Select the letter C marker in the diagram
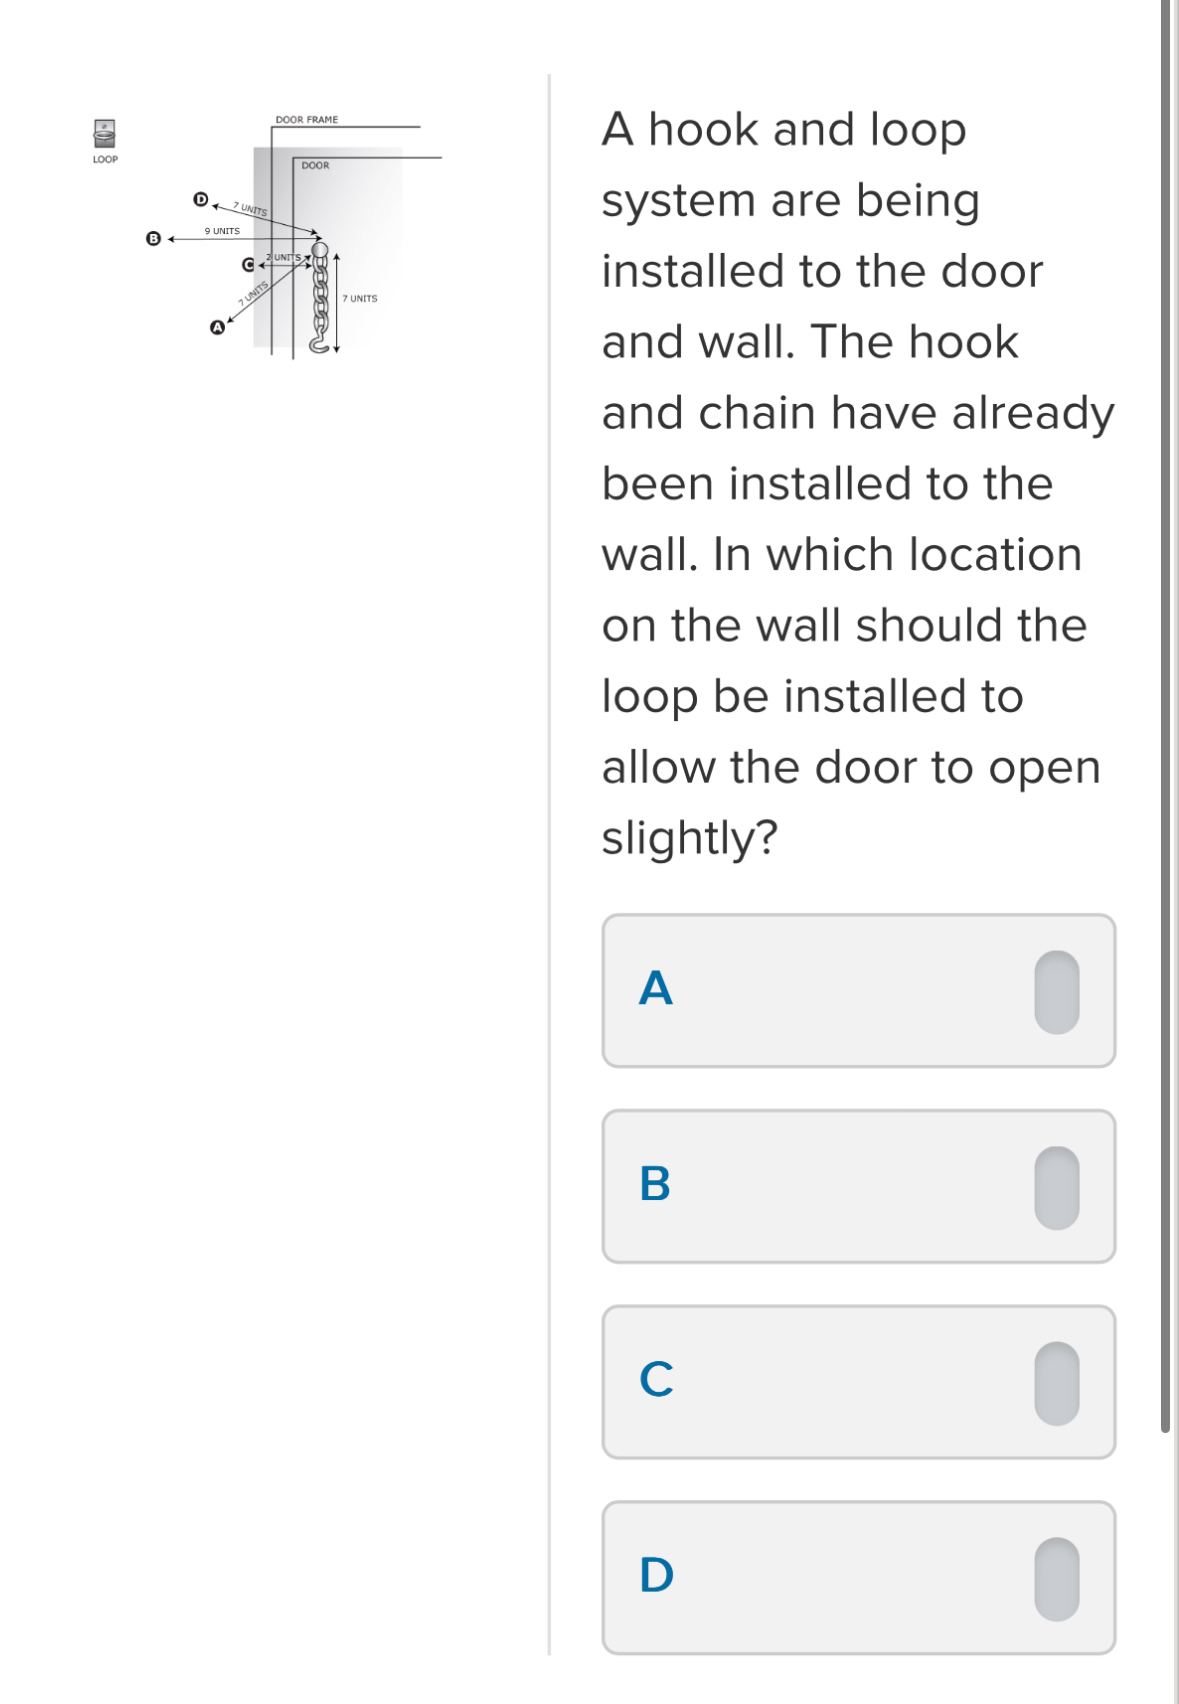 (249, 264)
